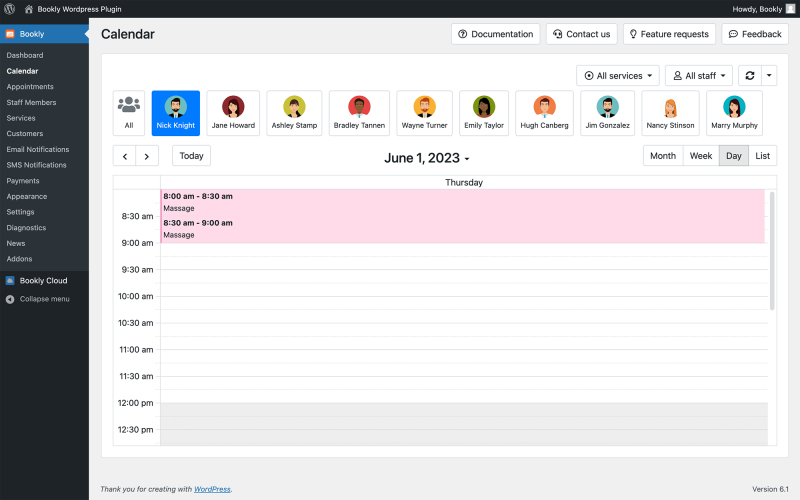Open the 8:30 am - 9:00 am Massage appointment

tap(463, 229)
